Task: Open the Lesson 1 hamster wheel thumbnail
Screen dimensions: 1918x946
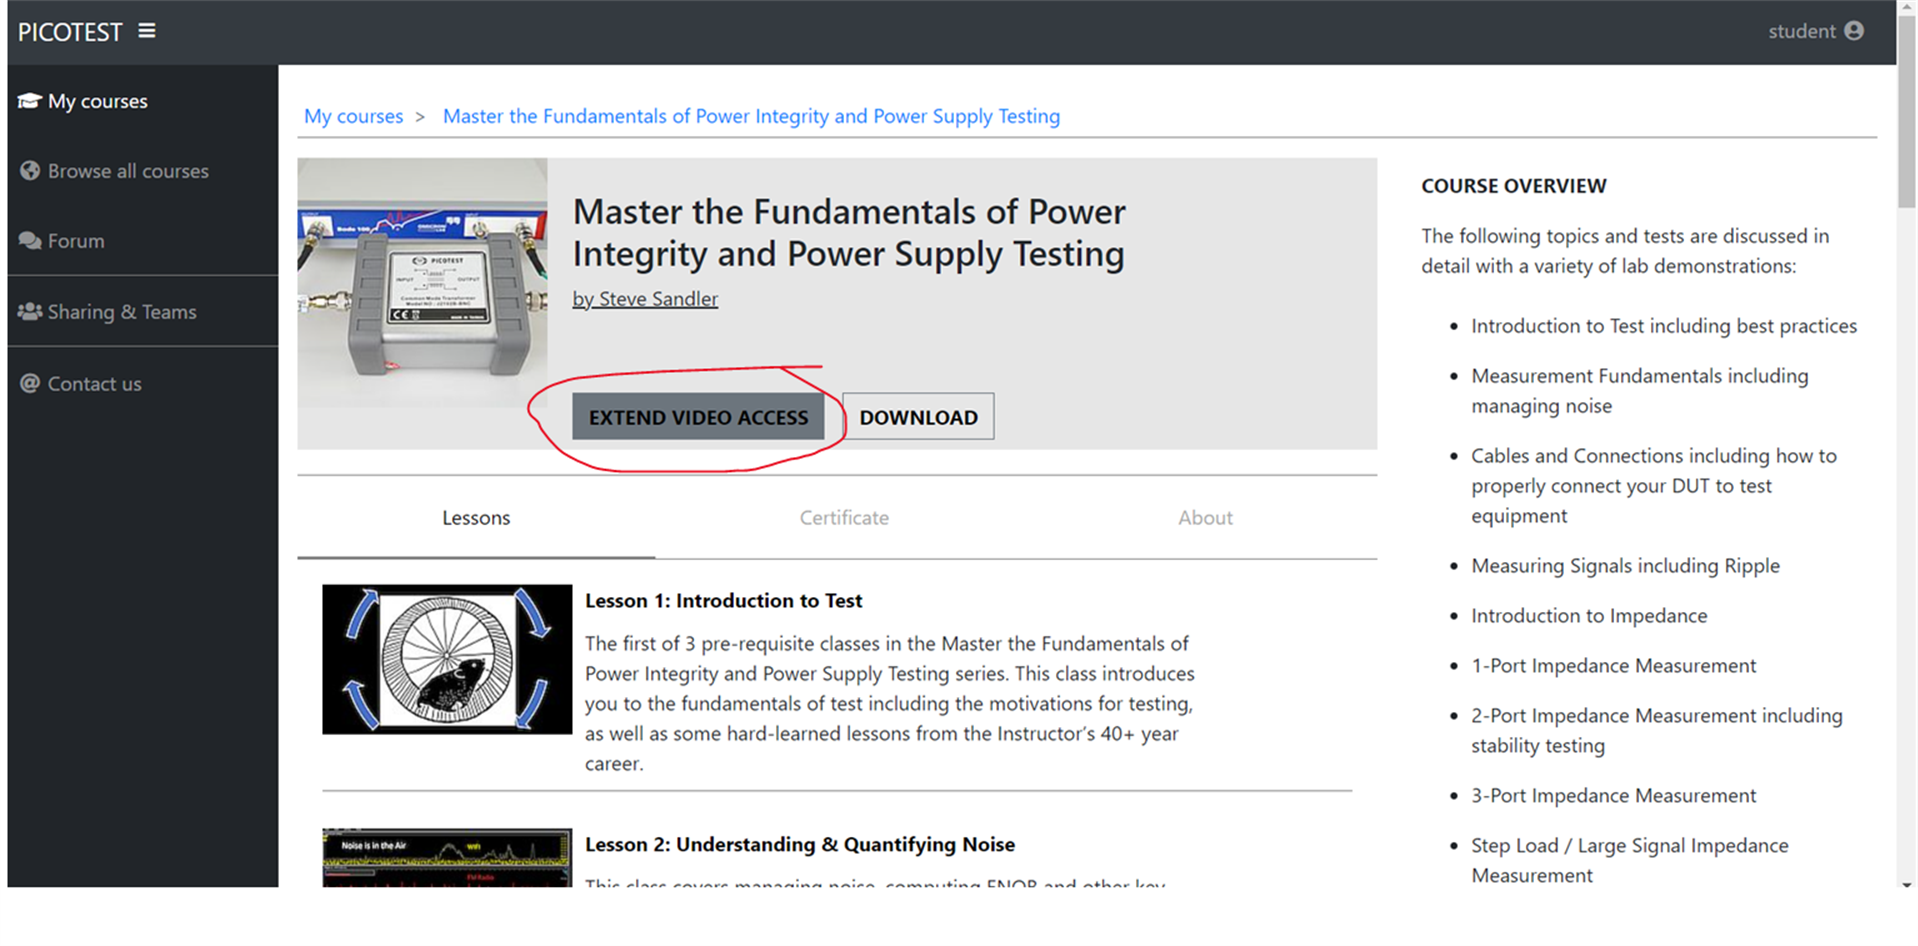Action: coord(447,659)
